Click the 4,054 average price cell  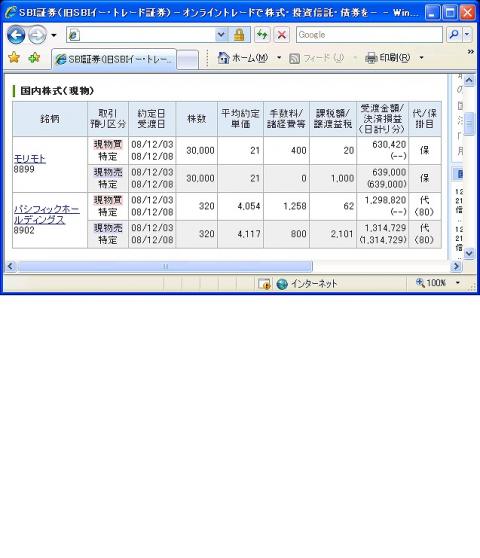[241, 206]
